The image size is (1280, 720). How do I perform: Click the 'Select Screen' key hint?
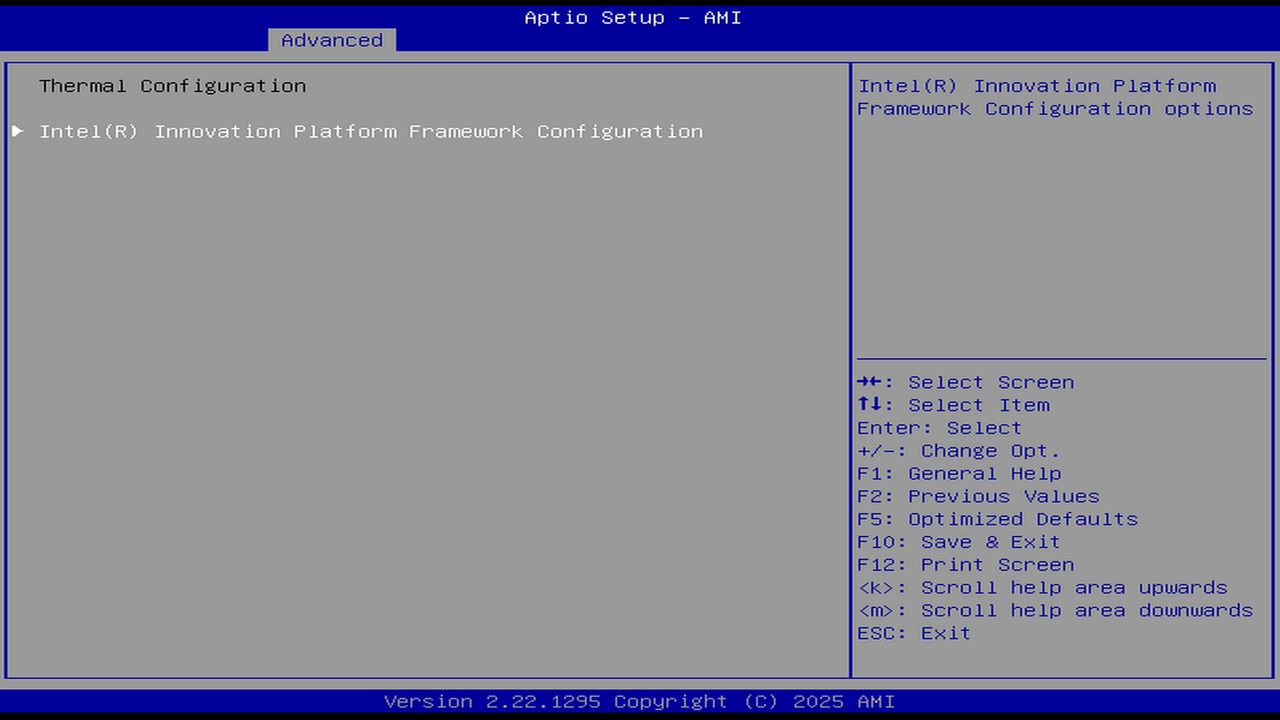(x=966, y=382)
